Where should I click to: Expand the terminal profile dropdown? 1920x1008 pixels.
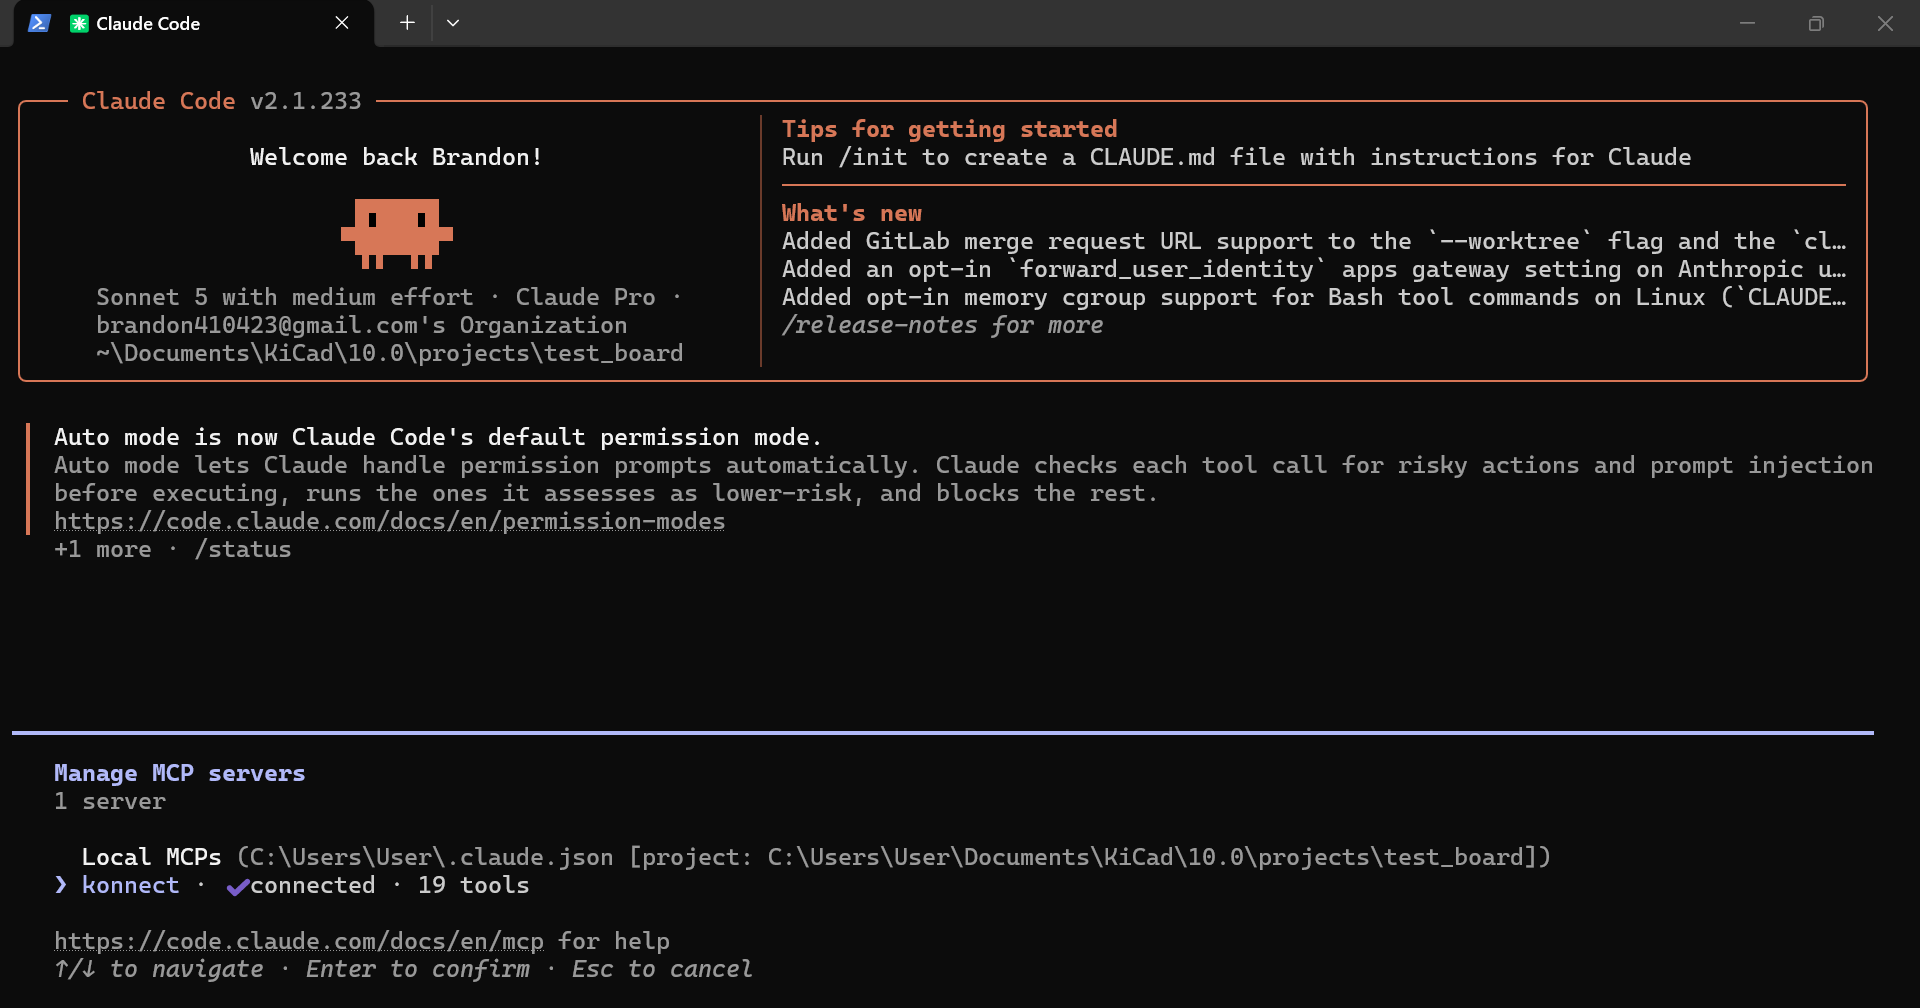click(x=453, y=23)
